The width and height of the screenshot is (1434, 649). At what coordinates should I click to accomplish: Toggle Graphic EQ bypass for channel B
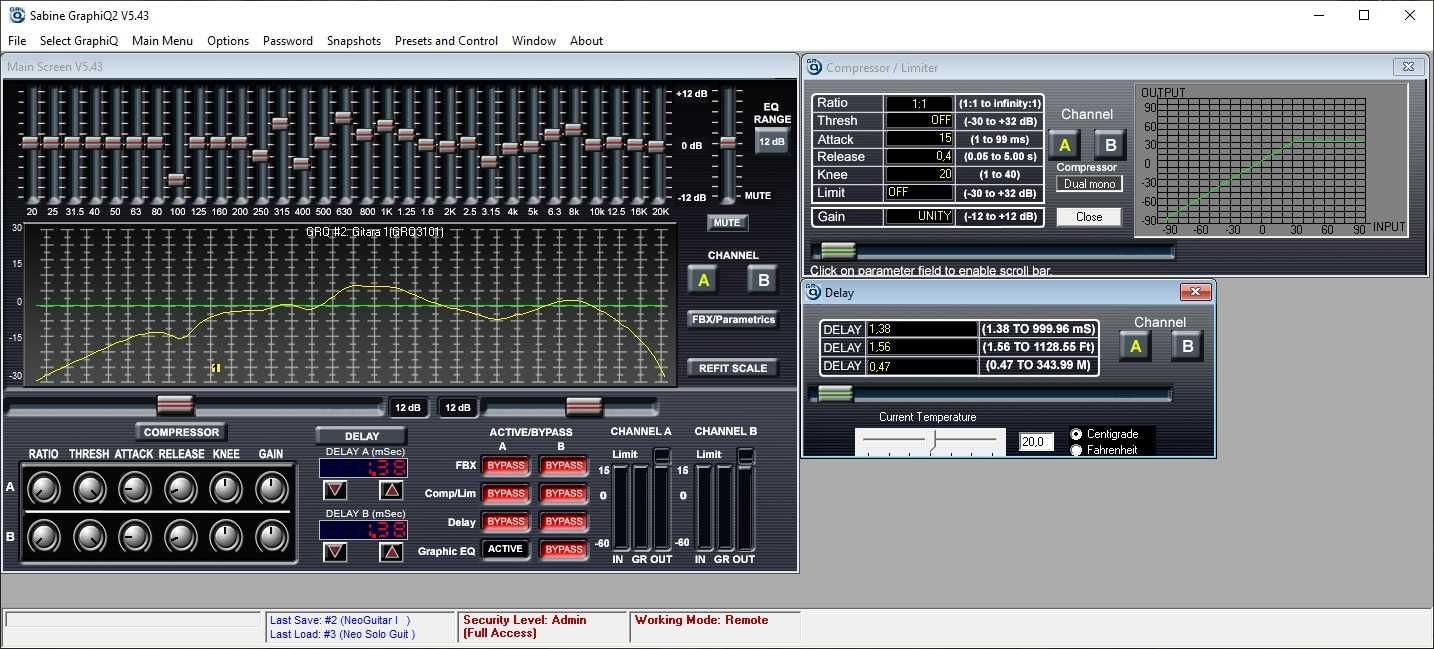564,549
